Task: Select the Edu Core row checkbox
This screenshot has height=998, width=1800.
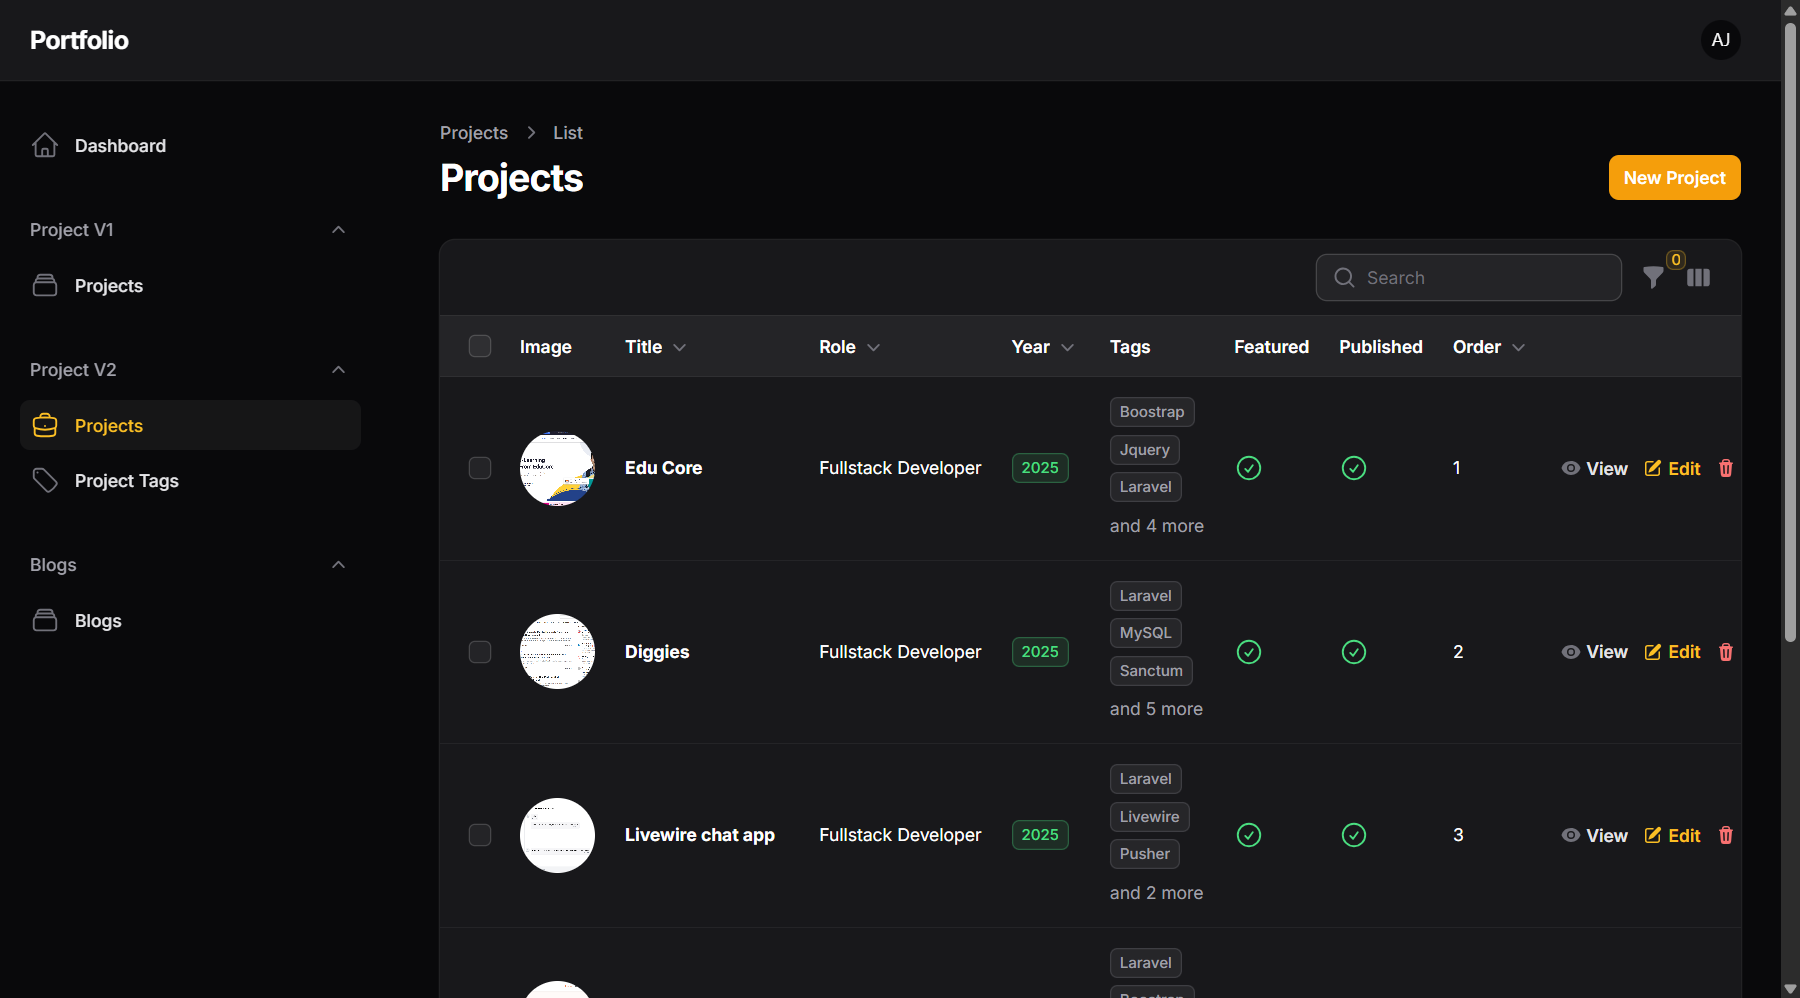Action: coord(480,468)
